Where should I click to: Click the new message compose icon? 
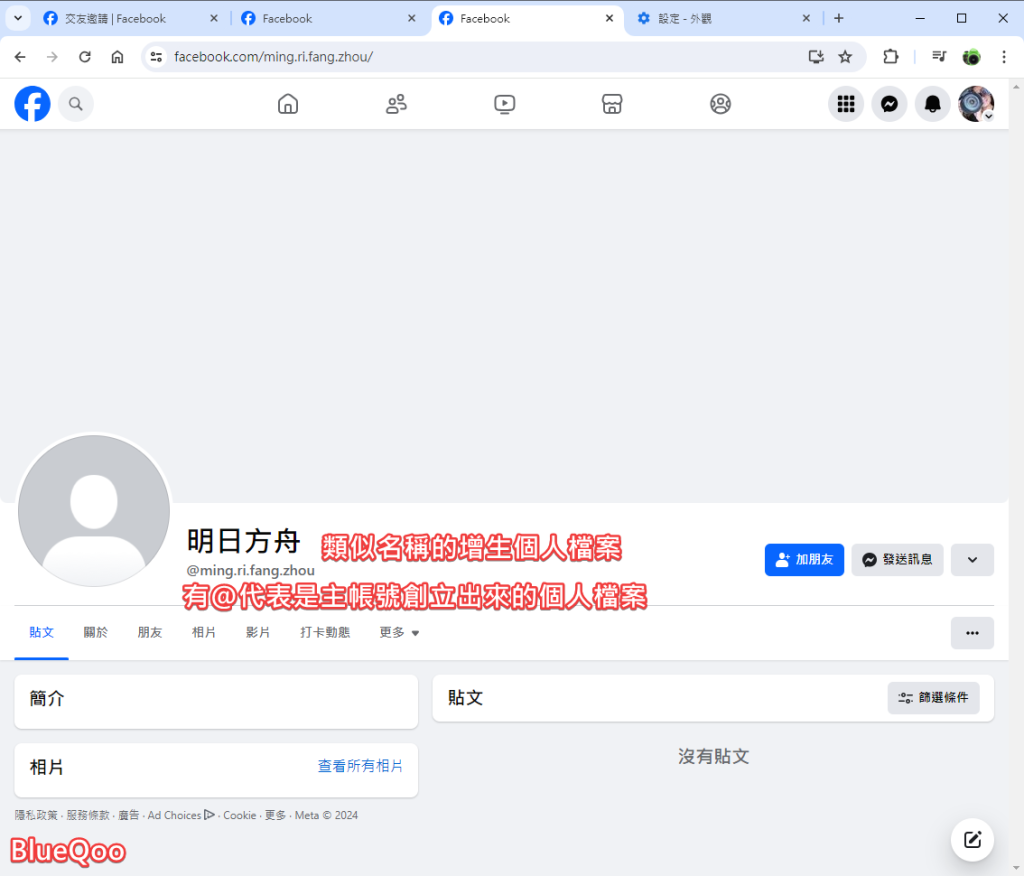(x=972, y=840)
